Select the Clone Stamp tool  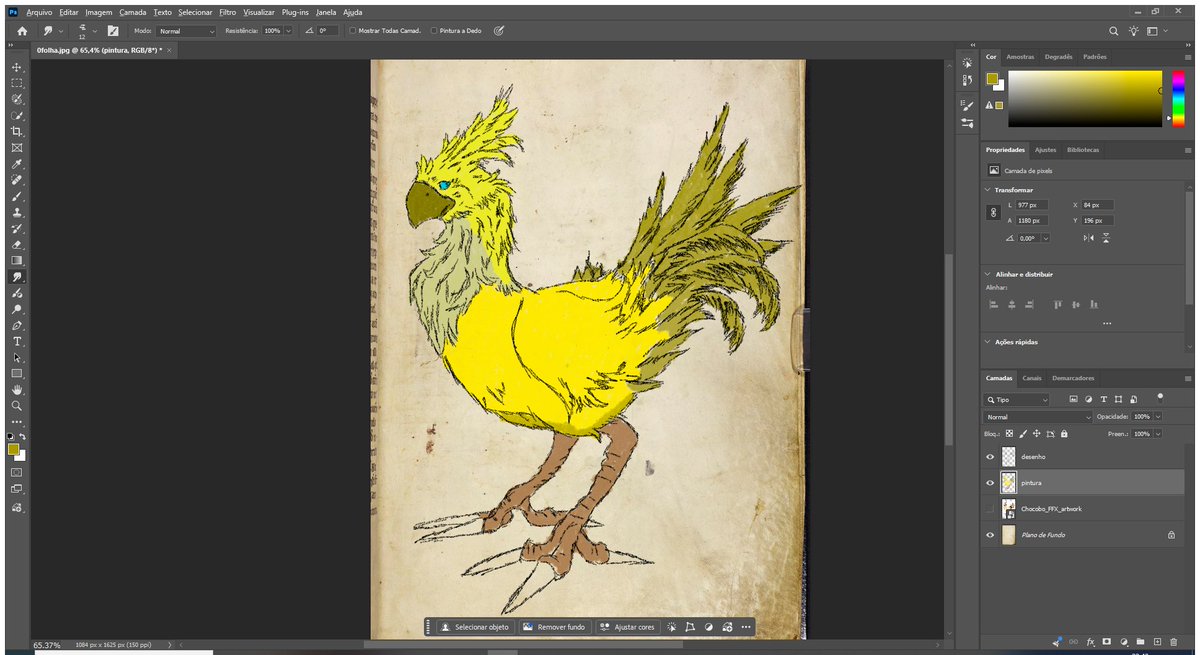click(x=17, y=212)
